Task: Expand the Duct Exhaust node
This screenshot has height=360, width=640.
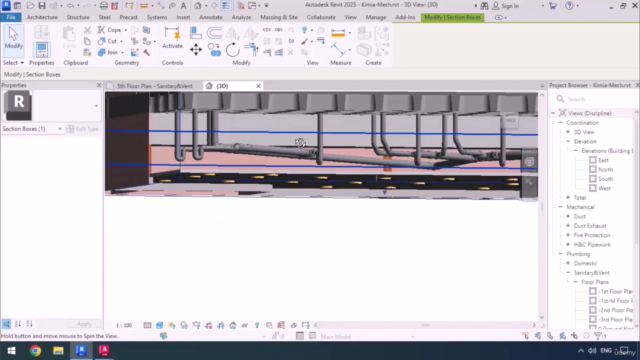Action: [568, 226]
